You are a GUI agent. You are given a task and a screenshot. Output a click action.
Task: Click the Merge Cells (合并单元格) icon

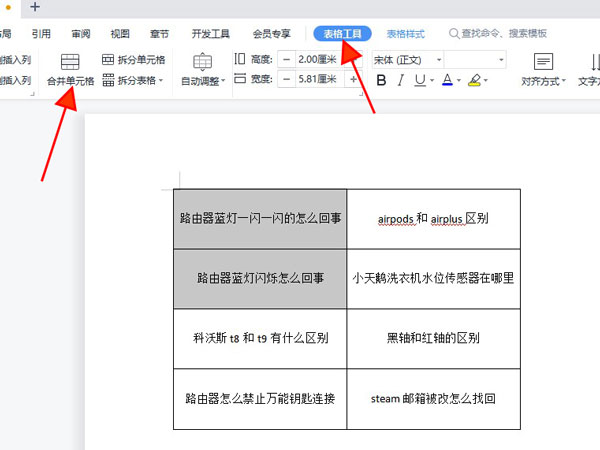[x=70, y=62]
